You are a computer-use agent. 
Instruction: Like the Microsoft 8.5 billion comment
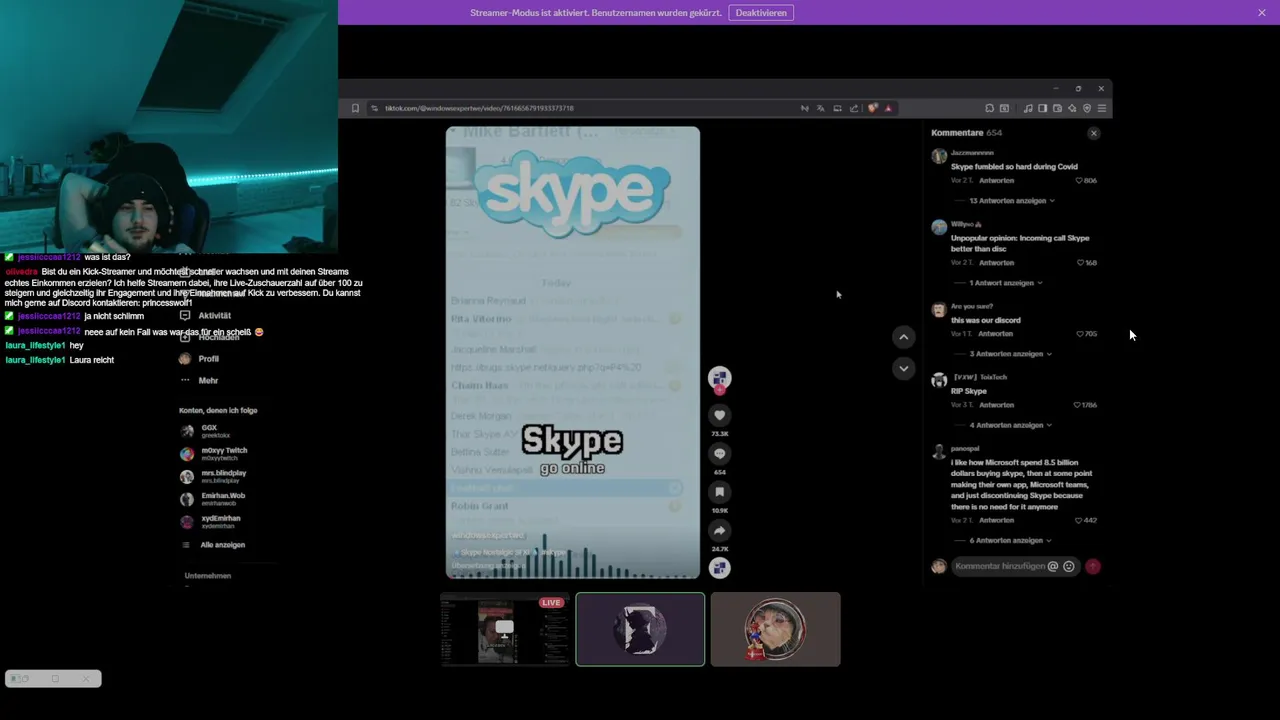click(x=1080, y=521)
